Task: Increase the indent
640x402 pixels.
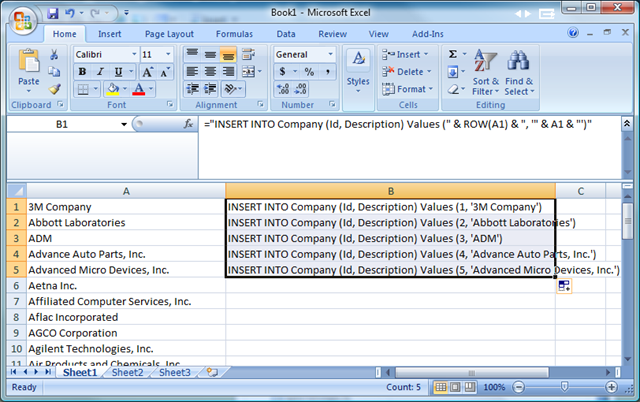Action: click(x=210, y=89)
